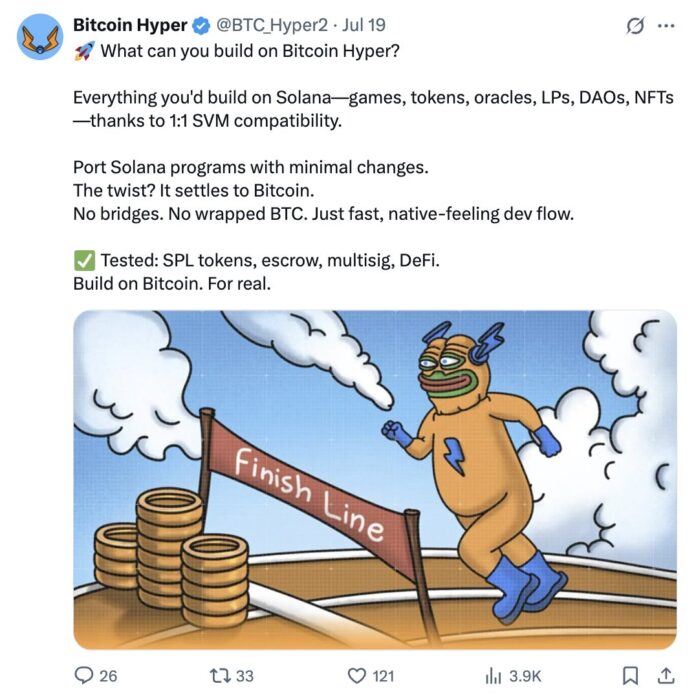Click the Grok slashed-circle icon
Image resolution: width=696 pixels, height=697 pixels.
[x=634, y=26]
